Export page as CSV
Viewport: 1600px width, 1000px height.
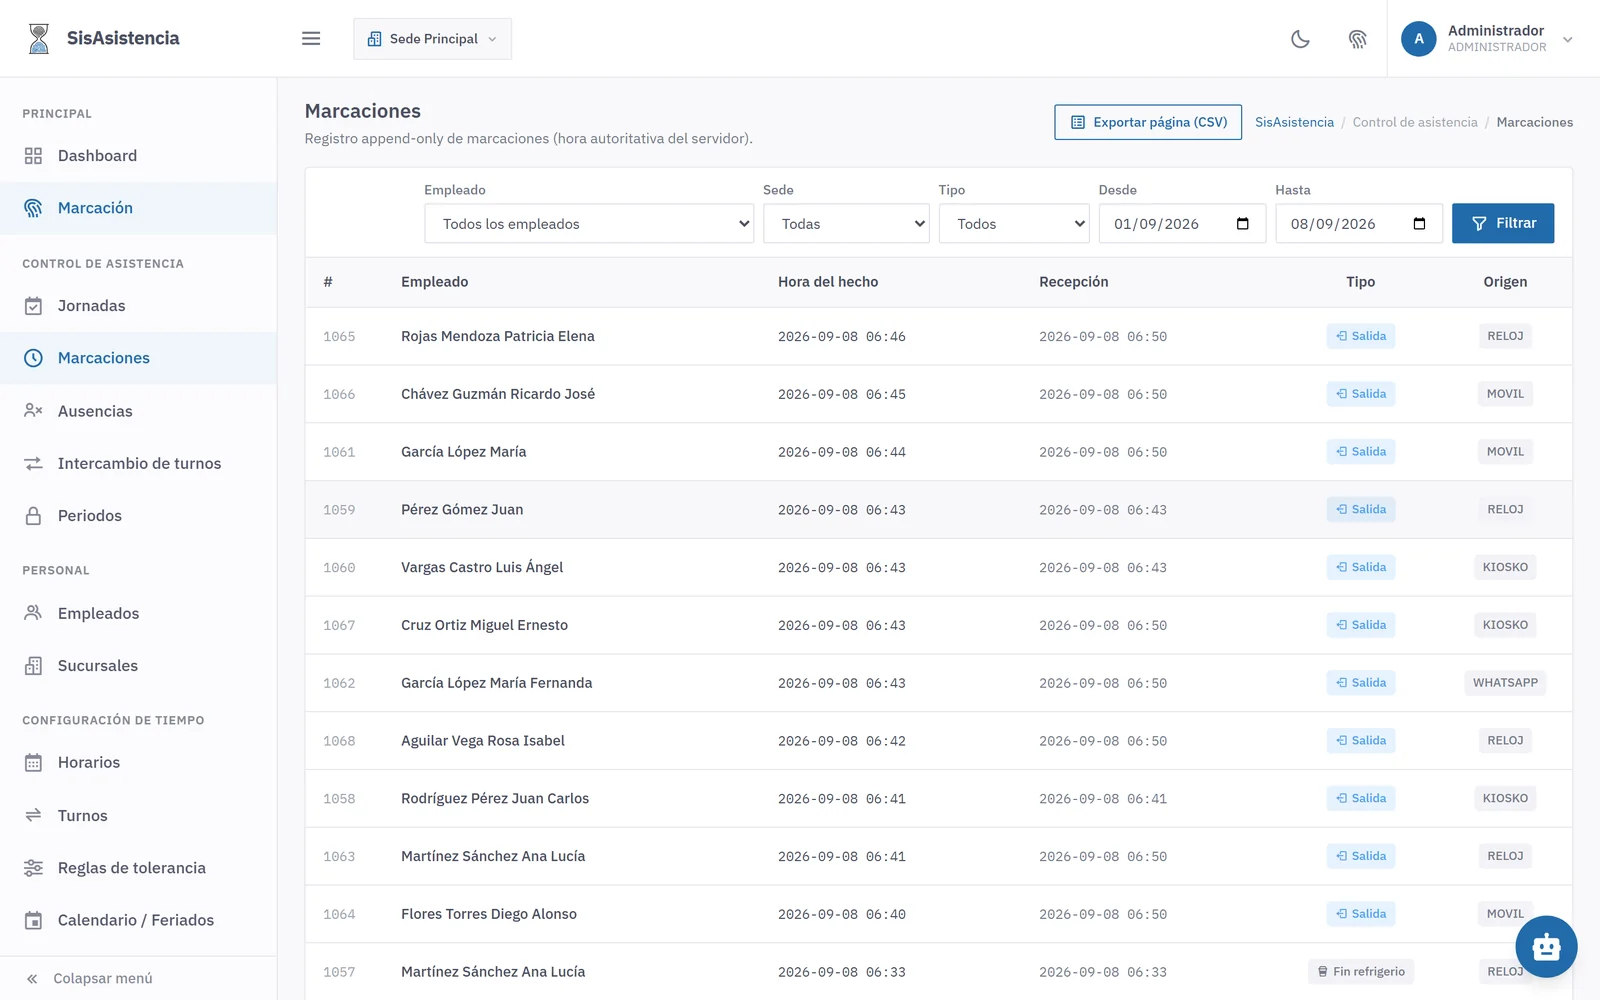(x=1148, y=122)
